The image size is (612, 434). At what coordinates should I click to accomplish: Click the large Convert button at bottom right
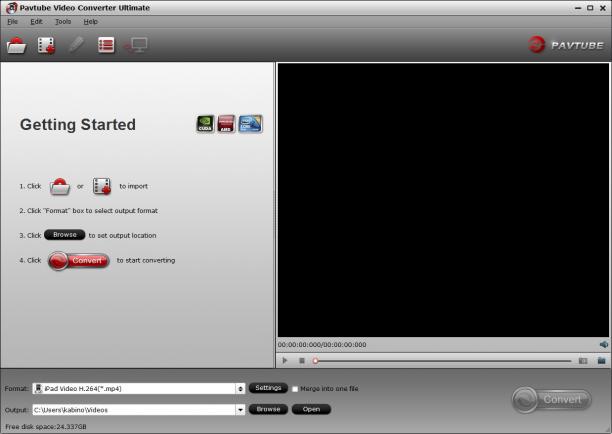point(552,400)
